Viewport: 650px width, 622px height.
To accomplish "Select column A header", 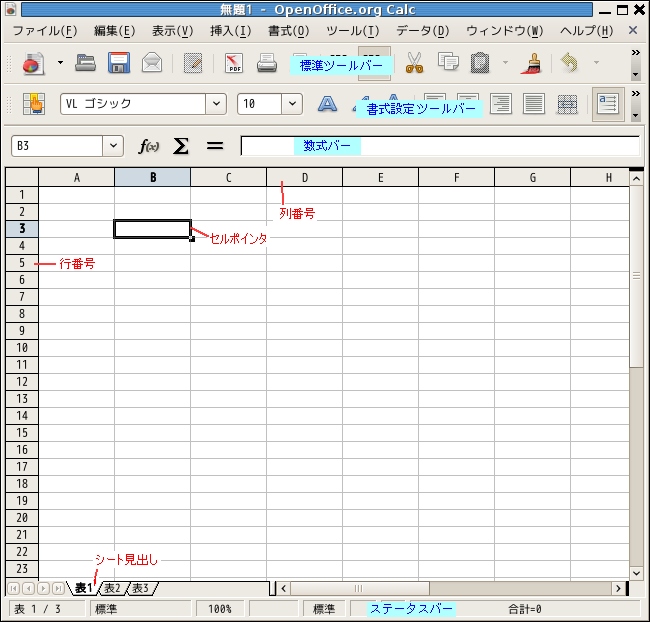I will (76, 177).
